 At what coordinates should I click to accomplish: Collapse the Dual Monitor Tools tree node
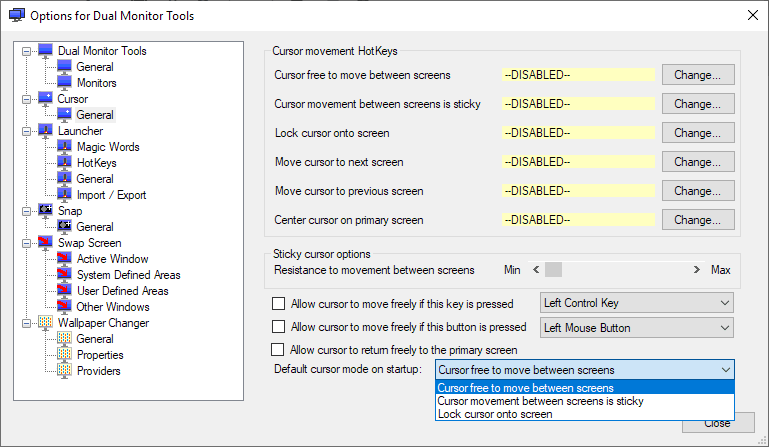tap(26, 51)
